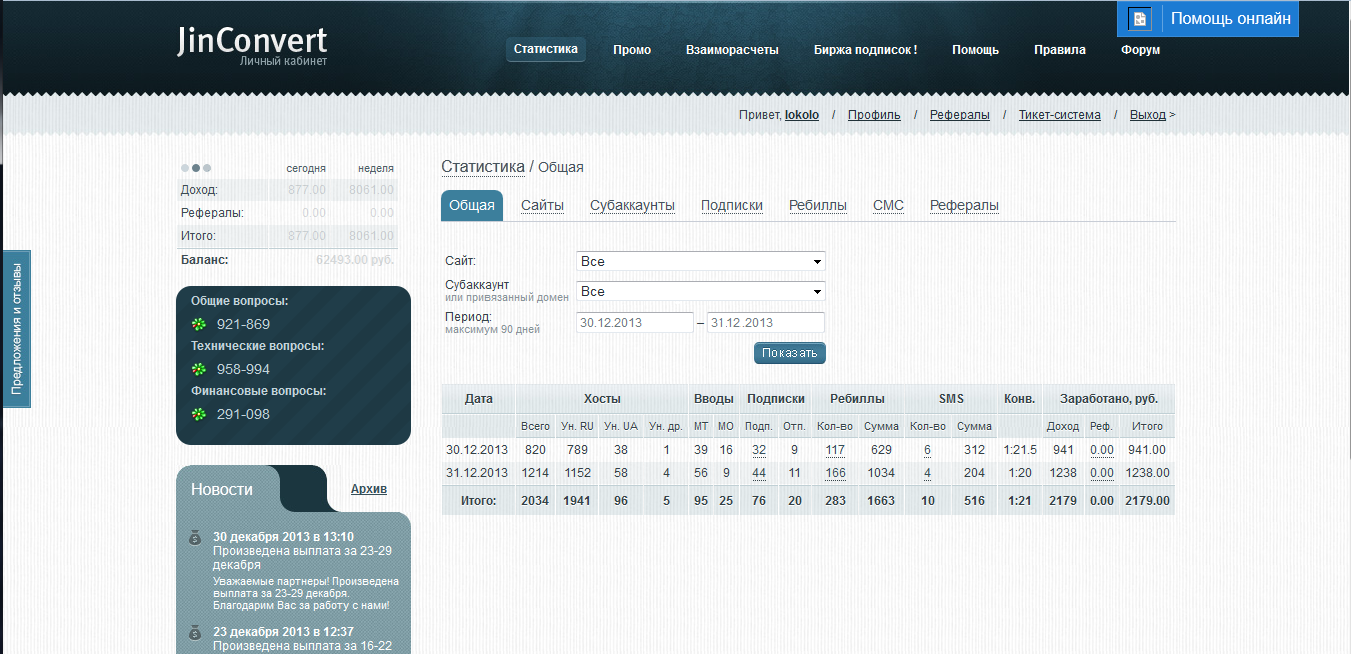Click the lokolo username link
Viewport: 1351px width, 654px height.
click(x=802, y=115)
